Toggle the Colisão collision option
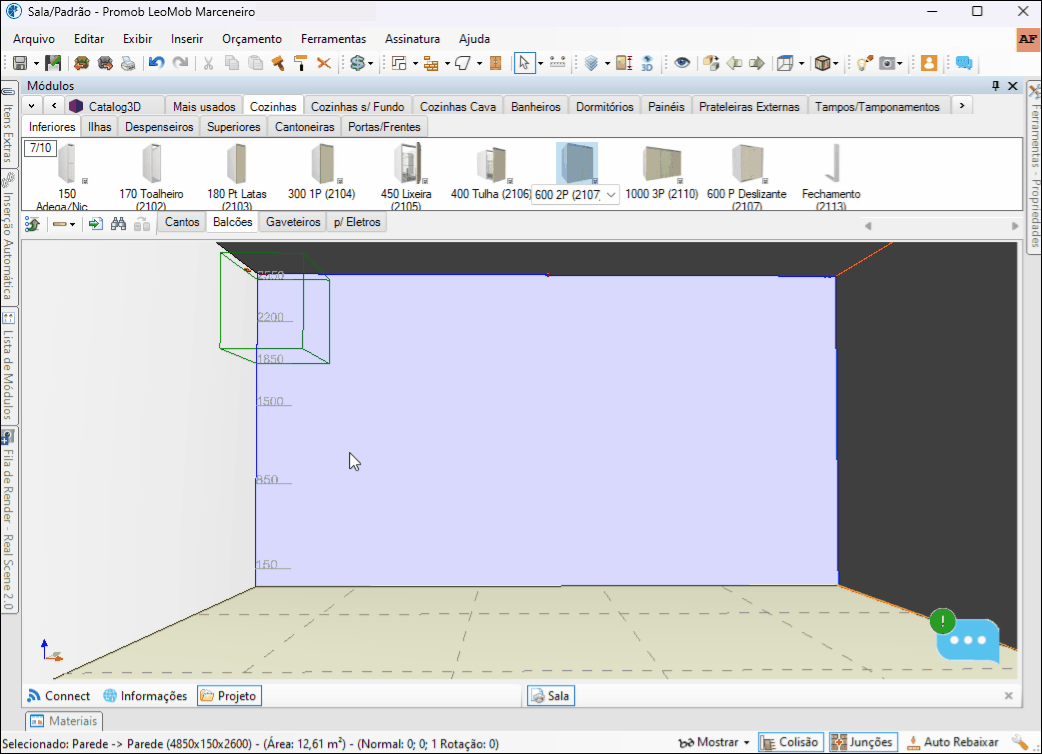The height and width of the screenshot is (754, 1042). click(x=791, y=742)
